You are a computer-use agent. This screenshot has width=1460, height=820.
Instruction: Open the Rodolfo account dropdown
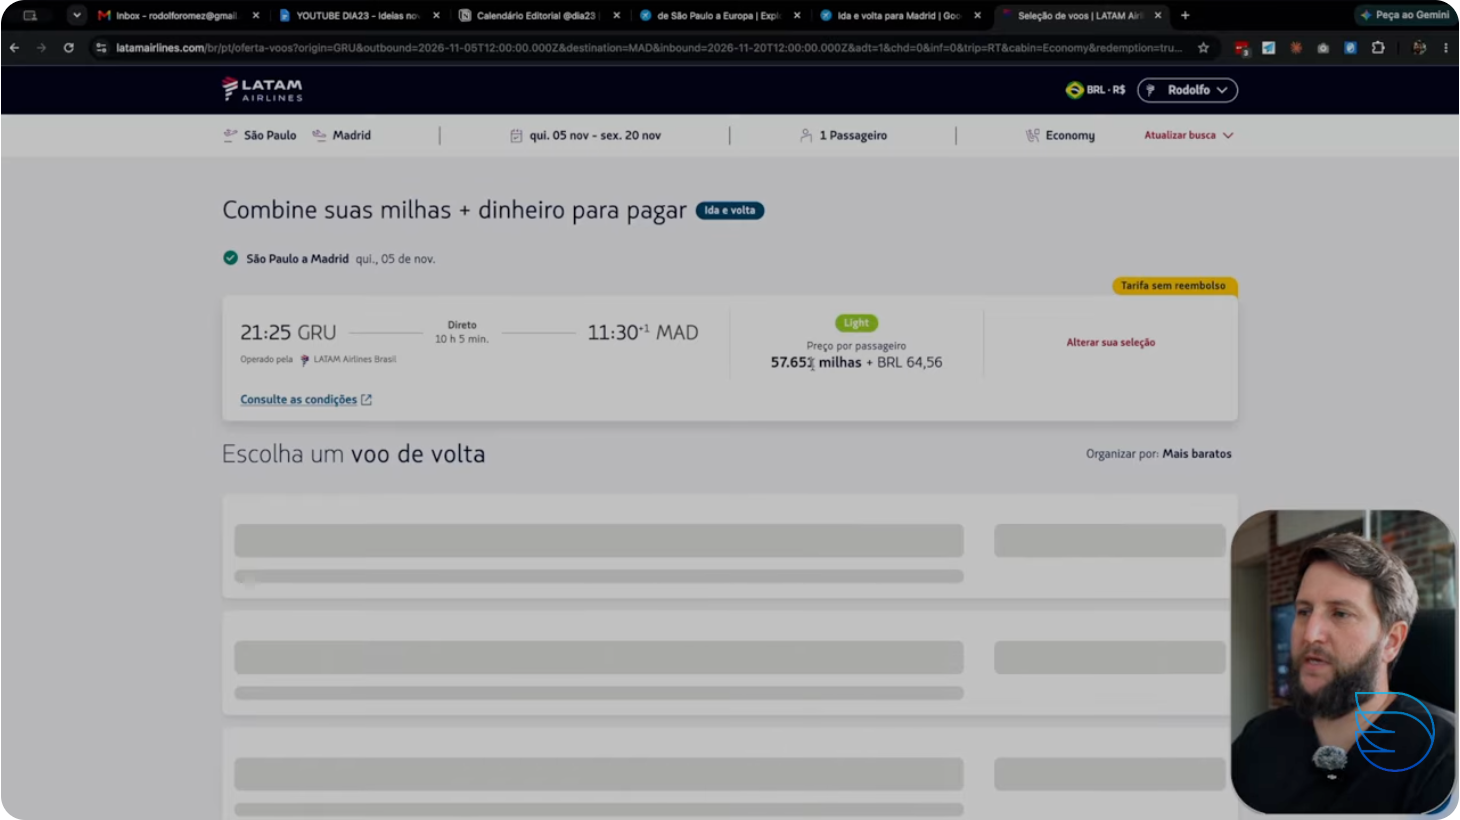(1187, 90)
